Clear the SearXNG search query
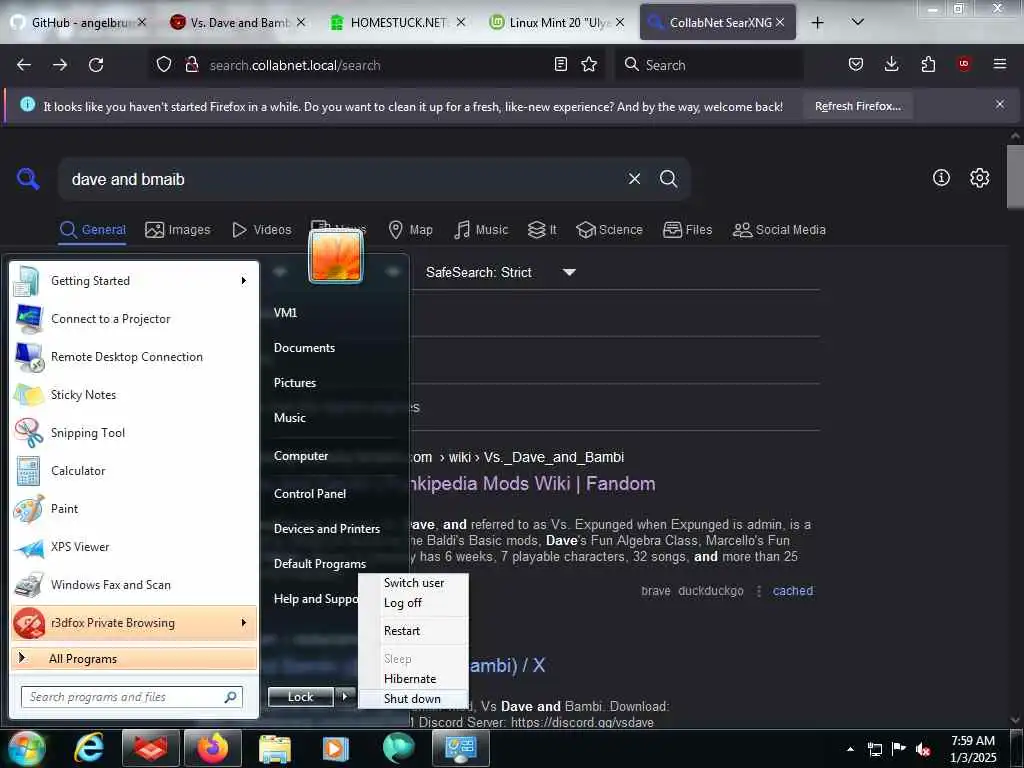The height and width of the screenshot is (768, 1024). [x=634, y=179]
